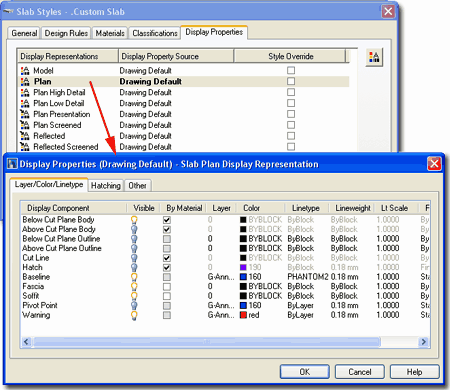The image size is (450, 390).
Task: Uncheck By Material for Cut Line
Action: pyautogui.click(x=167, y=258)
